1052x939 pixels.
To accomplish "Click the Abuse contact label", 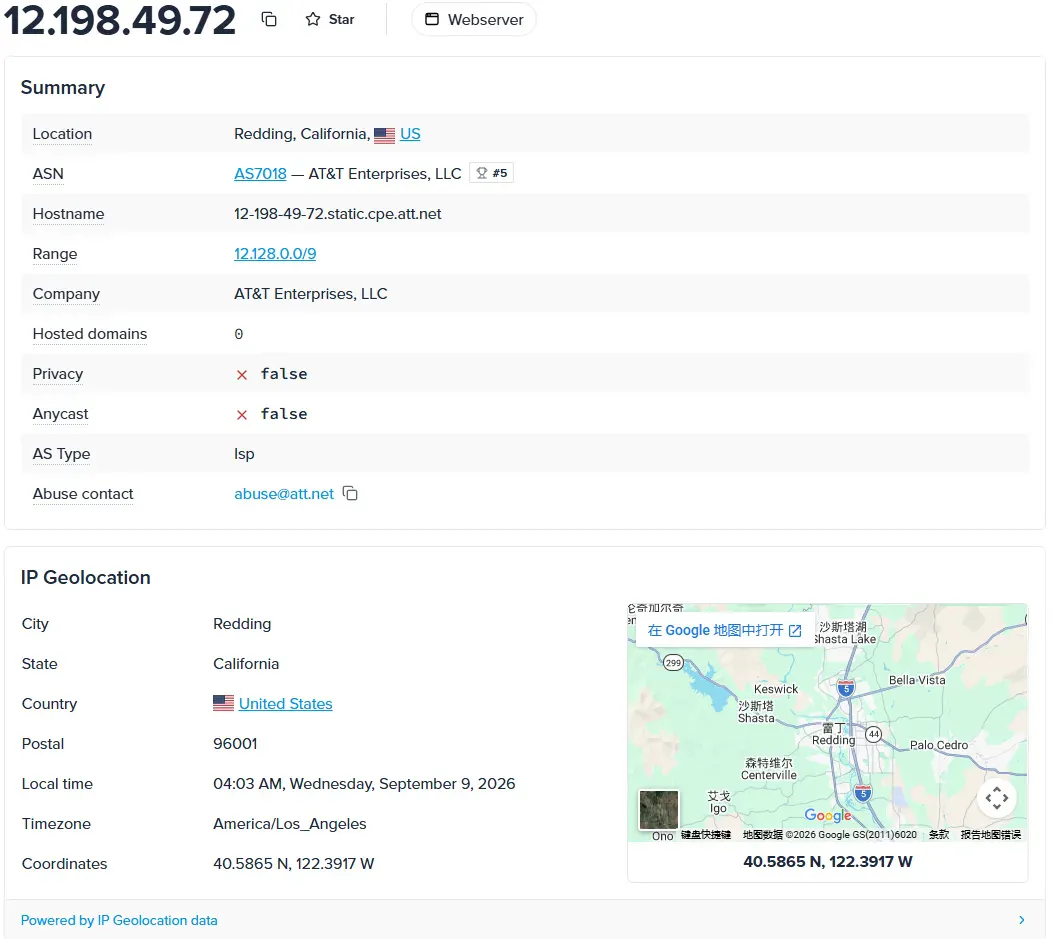I will click(83, 494).
